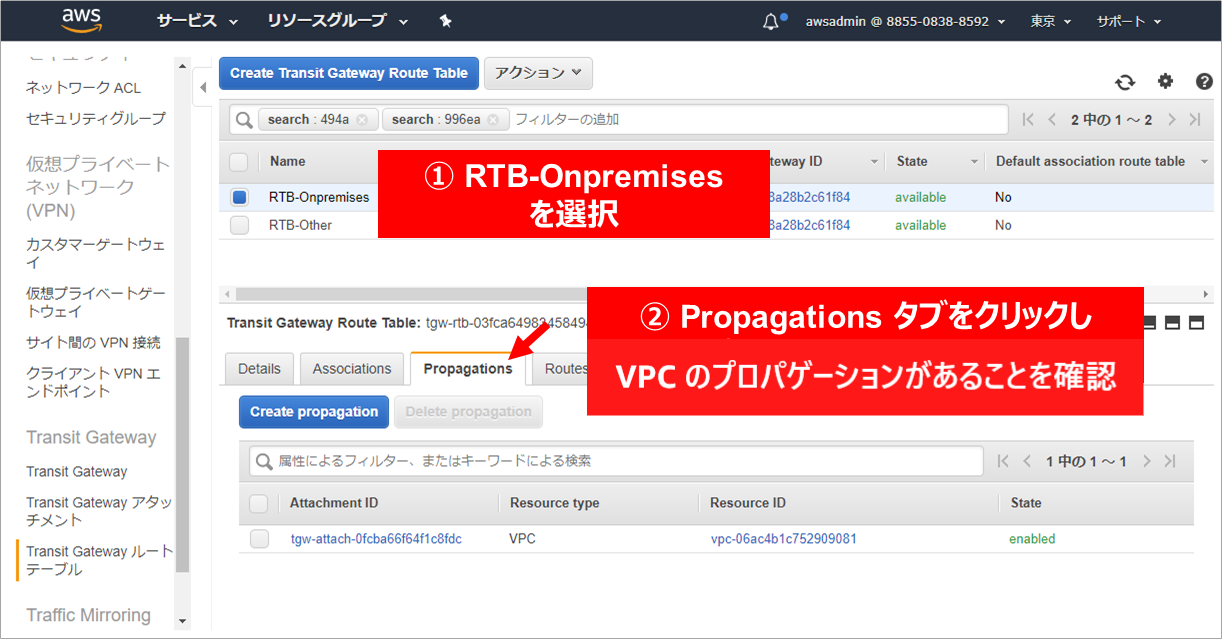Switch to the Associations tab
This screenshot has height=639, width=1222.
click(x=352, y=369)
